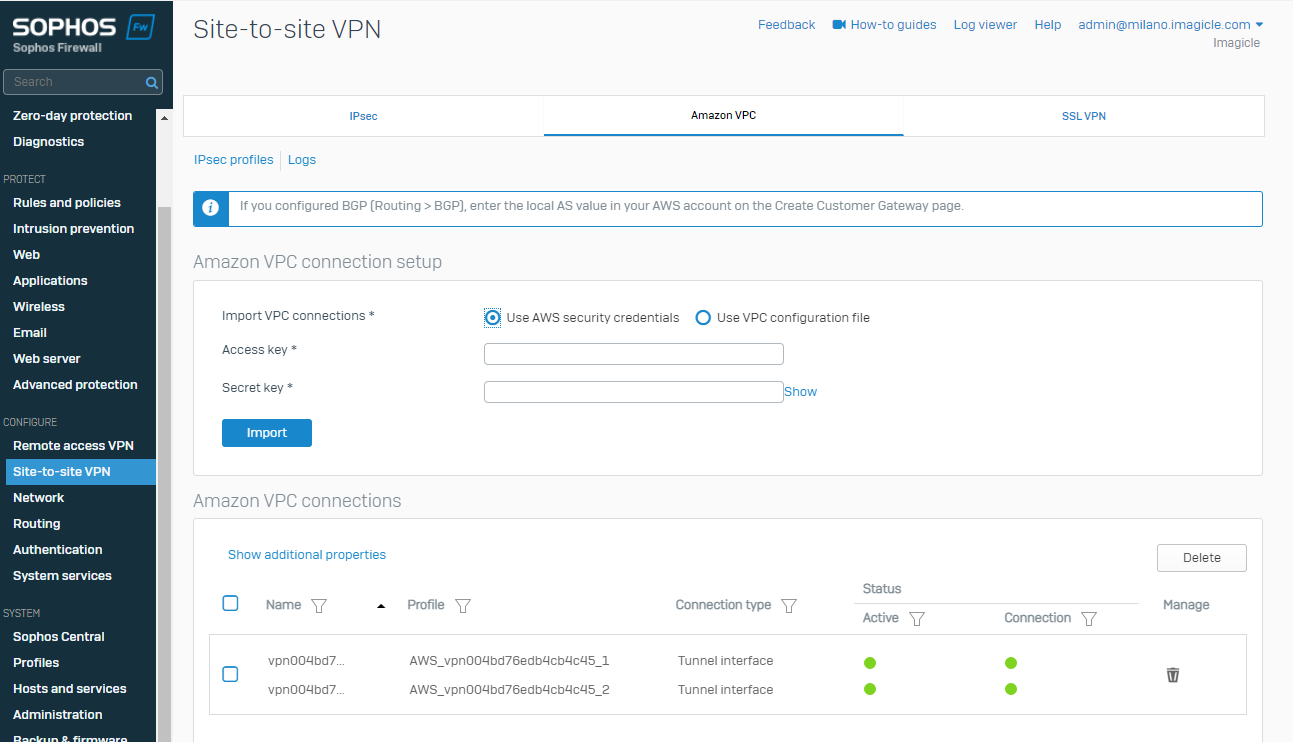Screen dimensions: 1293x742
Task: Click the Name column filter icon
Action: 319,606
